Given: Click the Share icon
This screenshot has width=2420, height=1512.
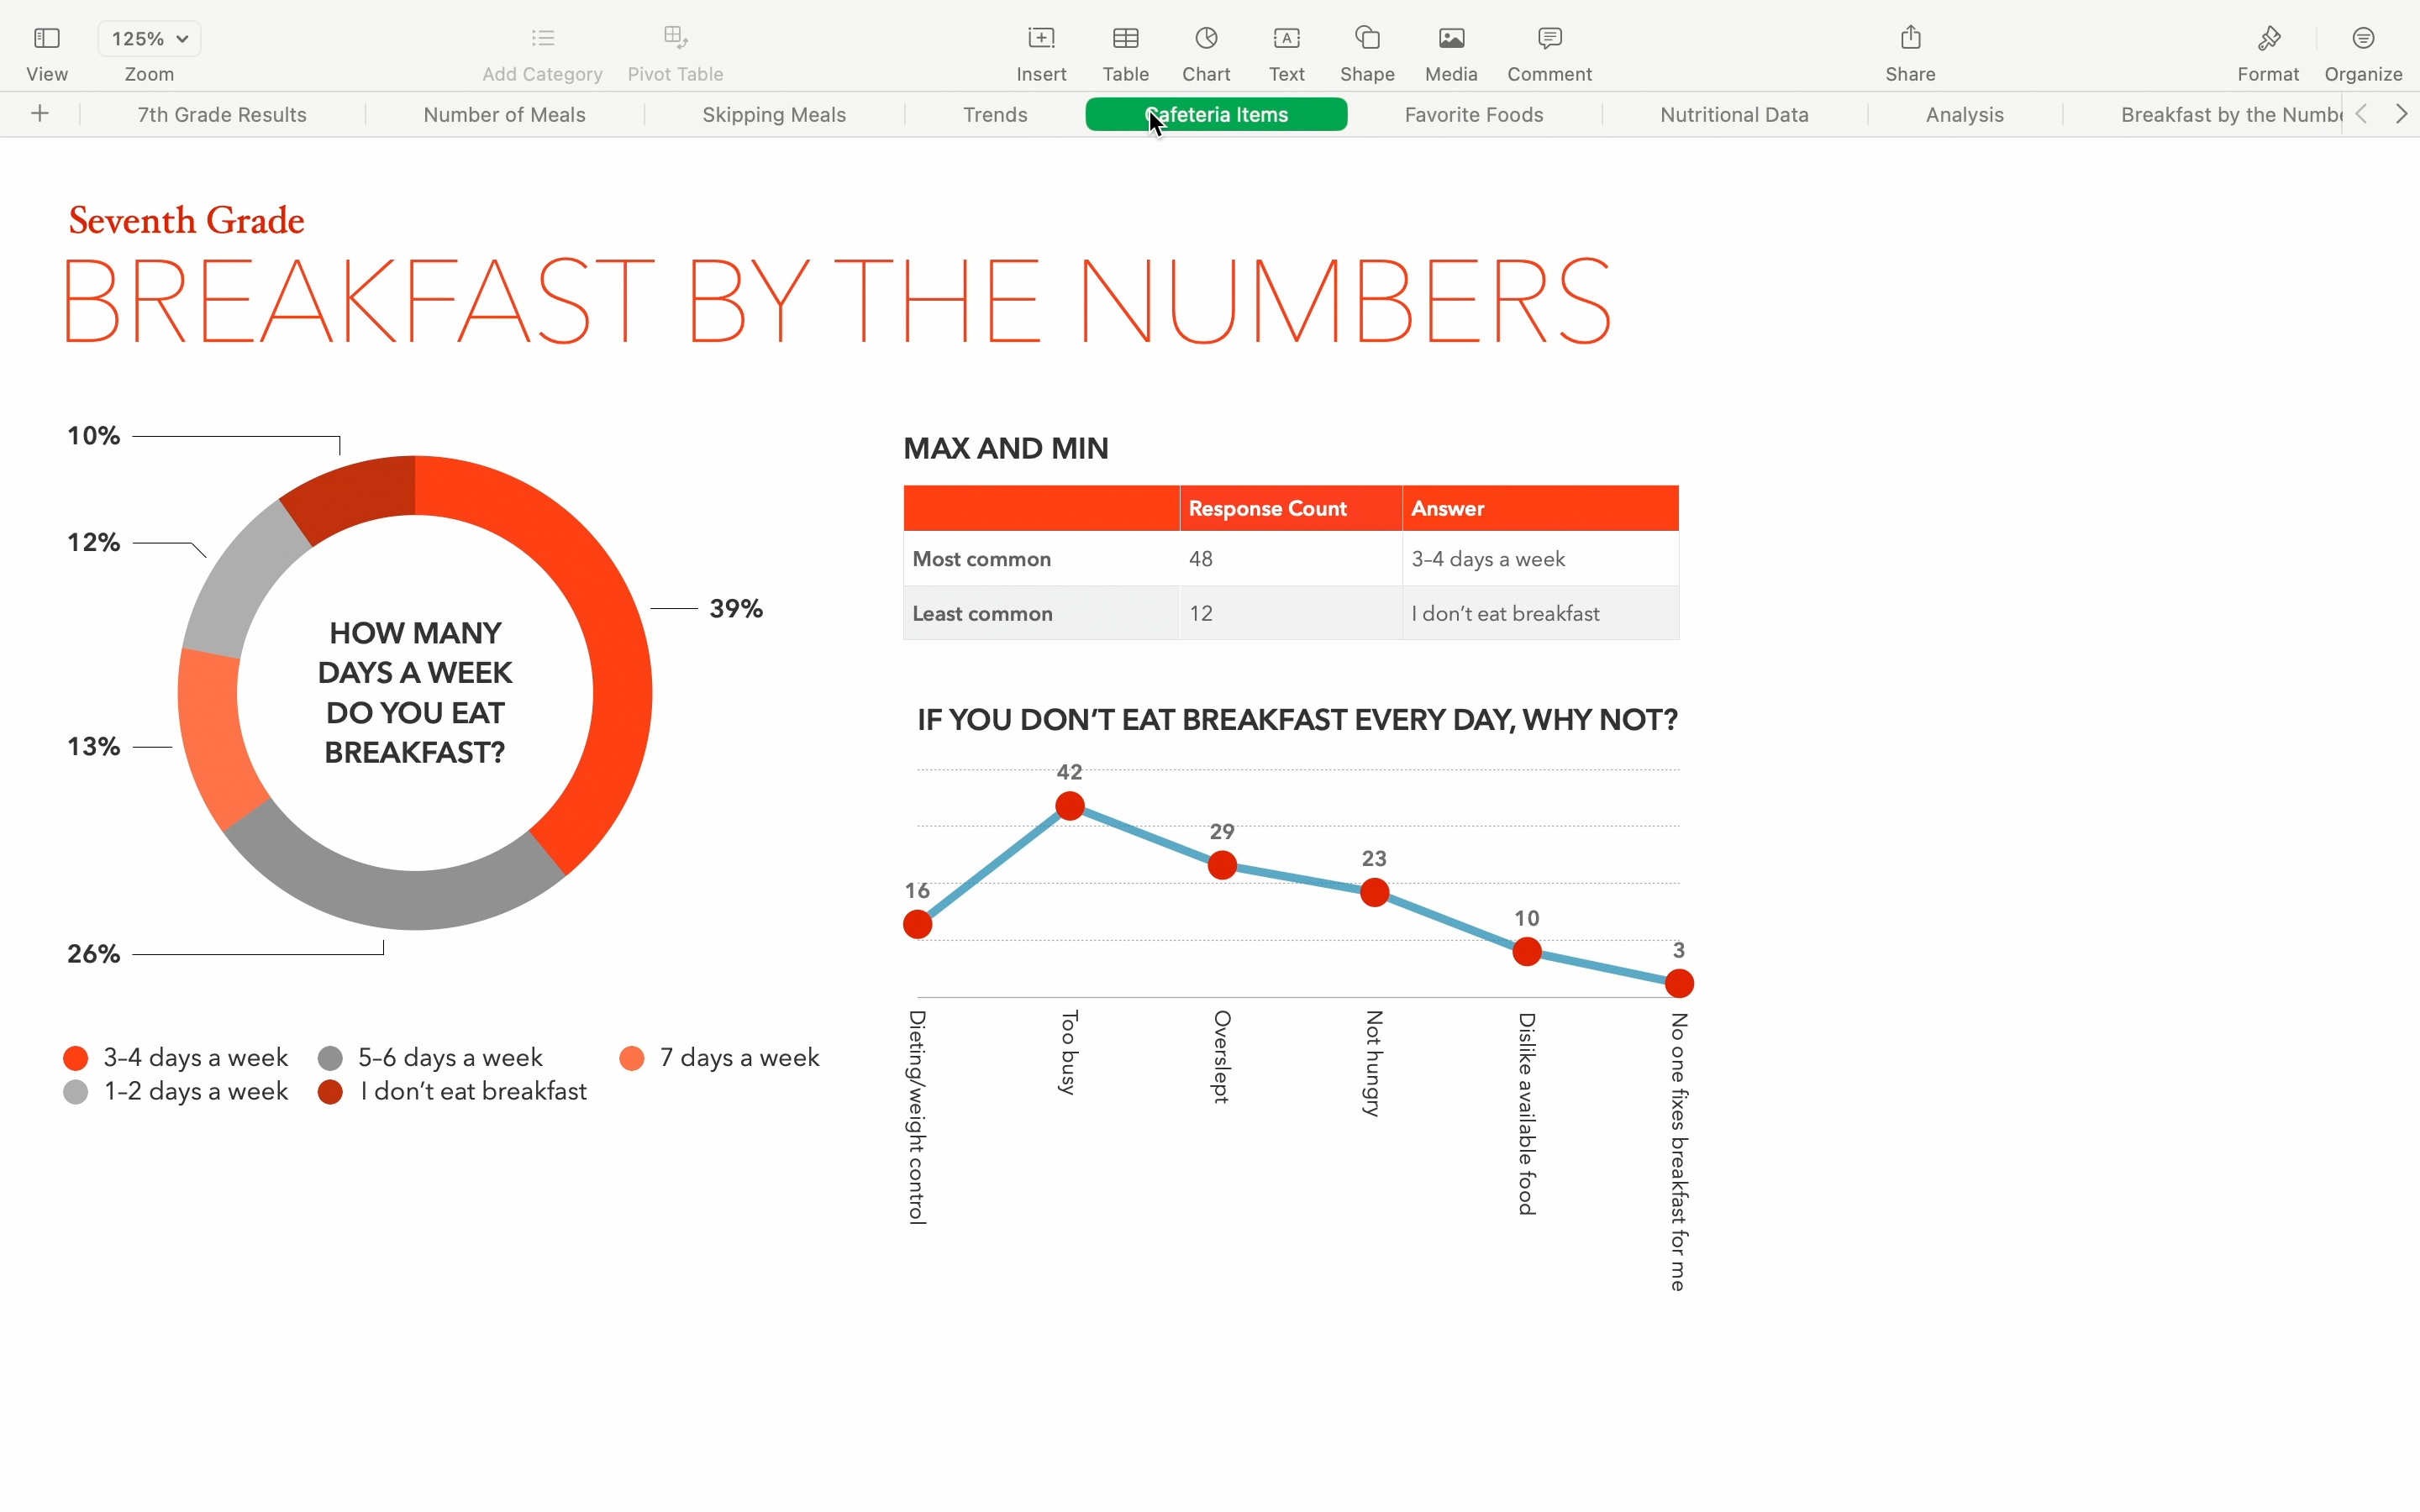Looking at the screenshot, I should [1910, 38].
